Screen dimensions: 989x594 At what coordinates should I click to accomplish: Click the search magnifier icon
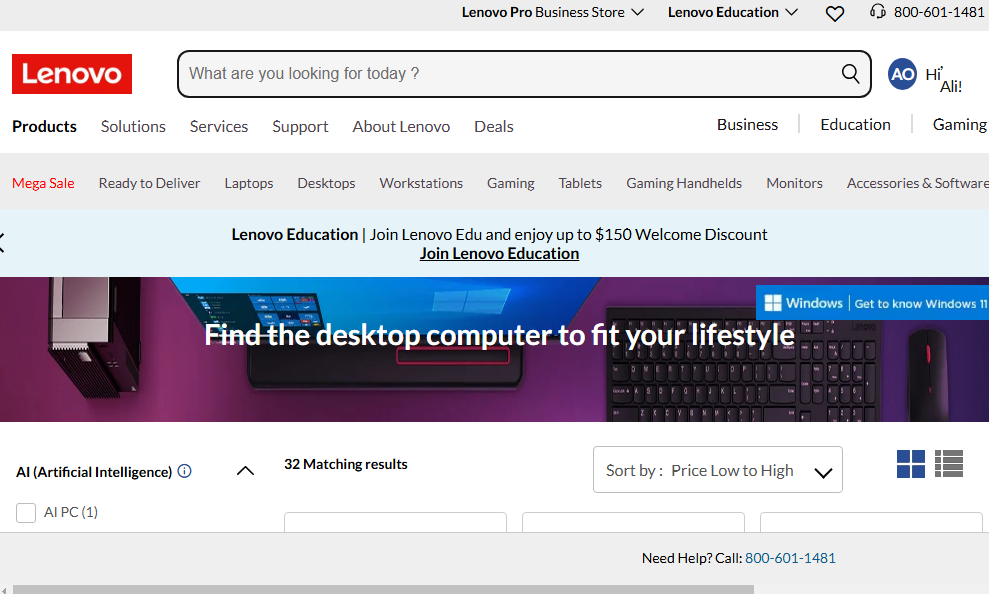click(x=850, y=74)
